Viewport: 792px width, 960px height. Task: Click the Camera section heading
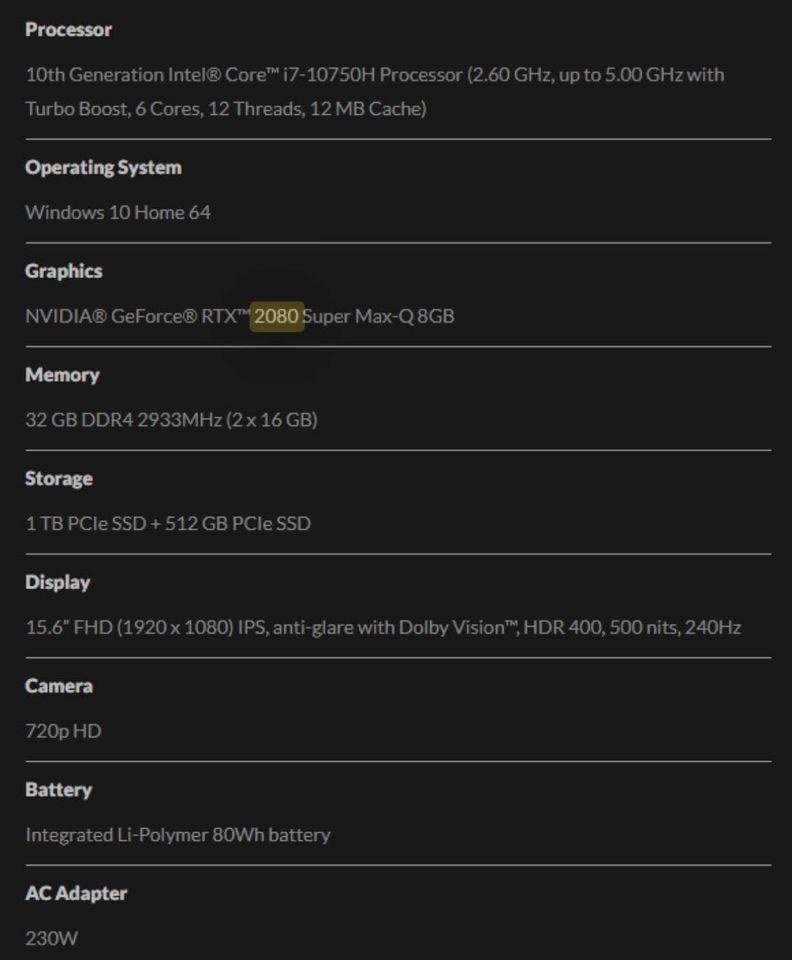point(59,686)
